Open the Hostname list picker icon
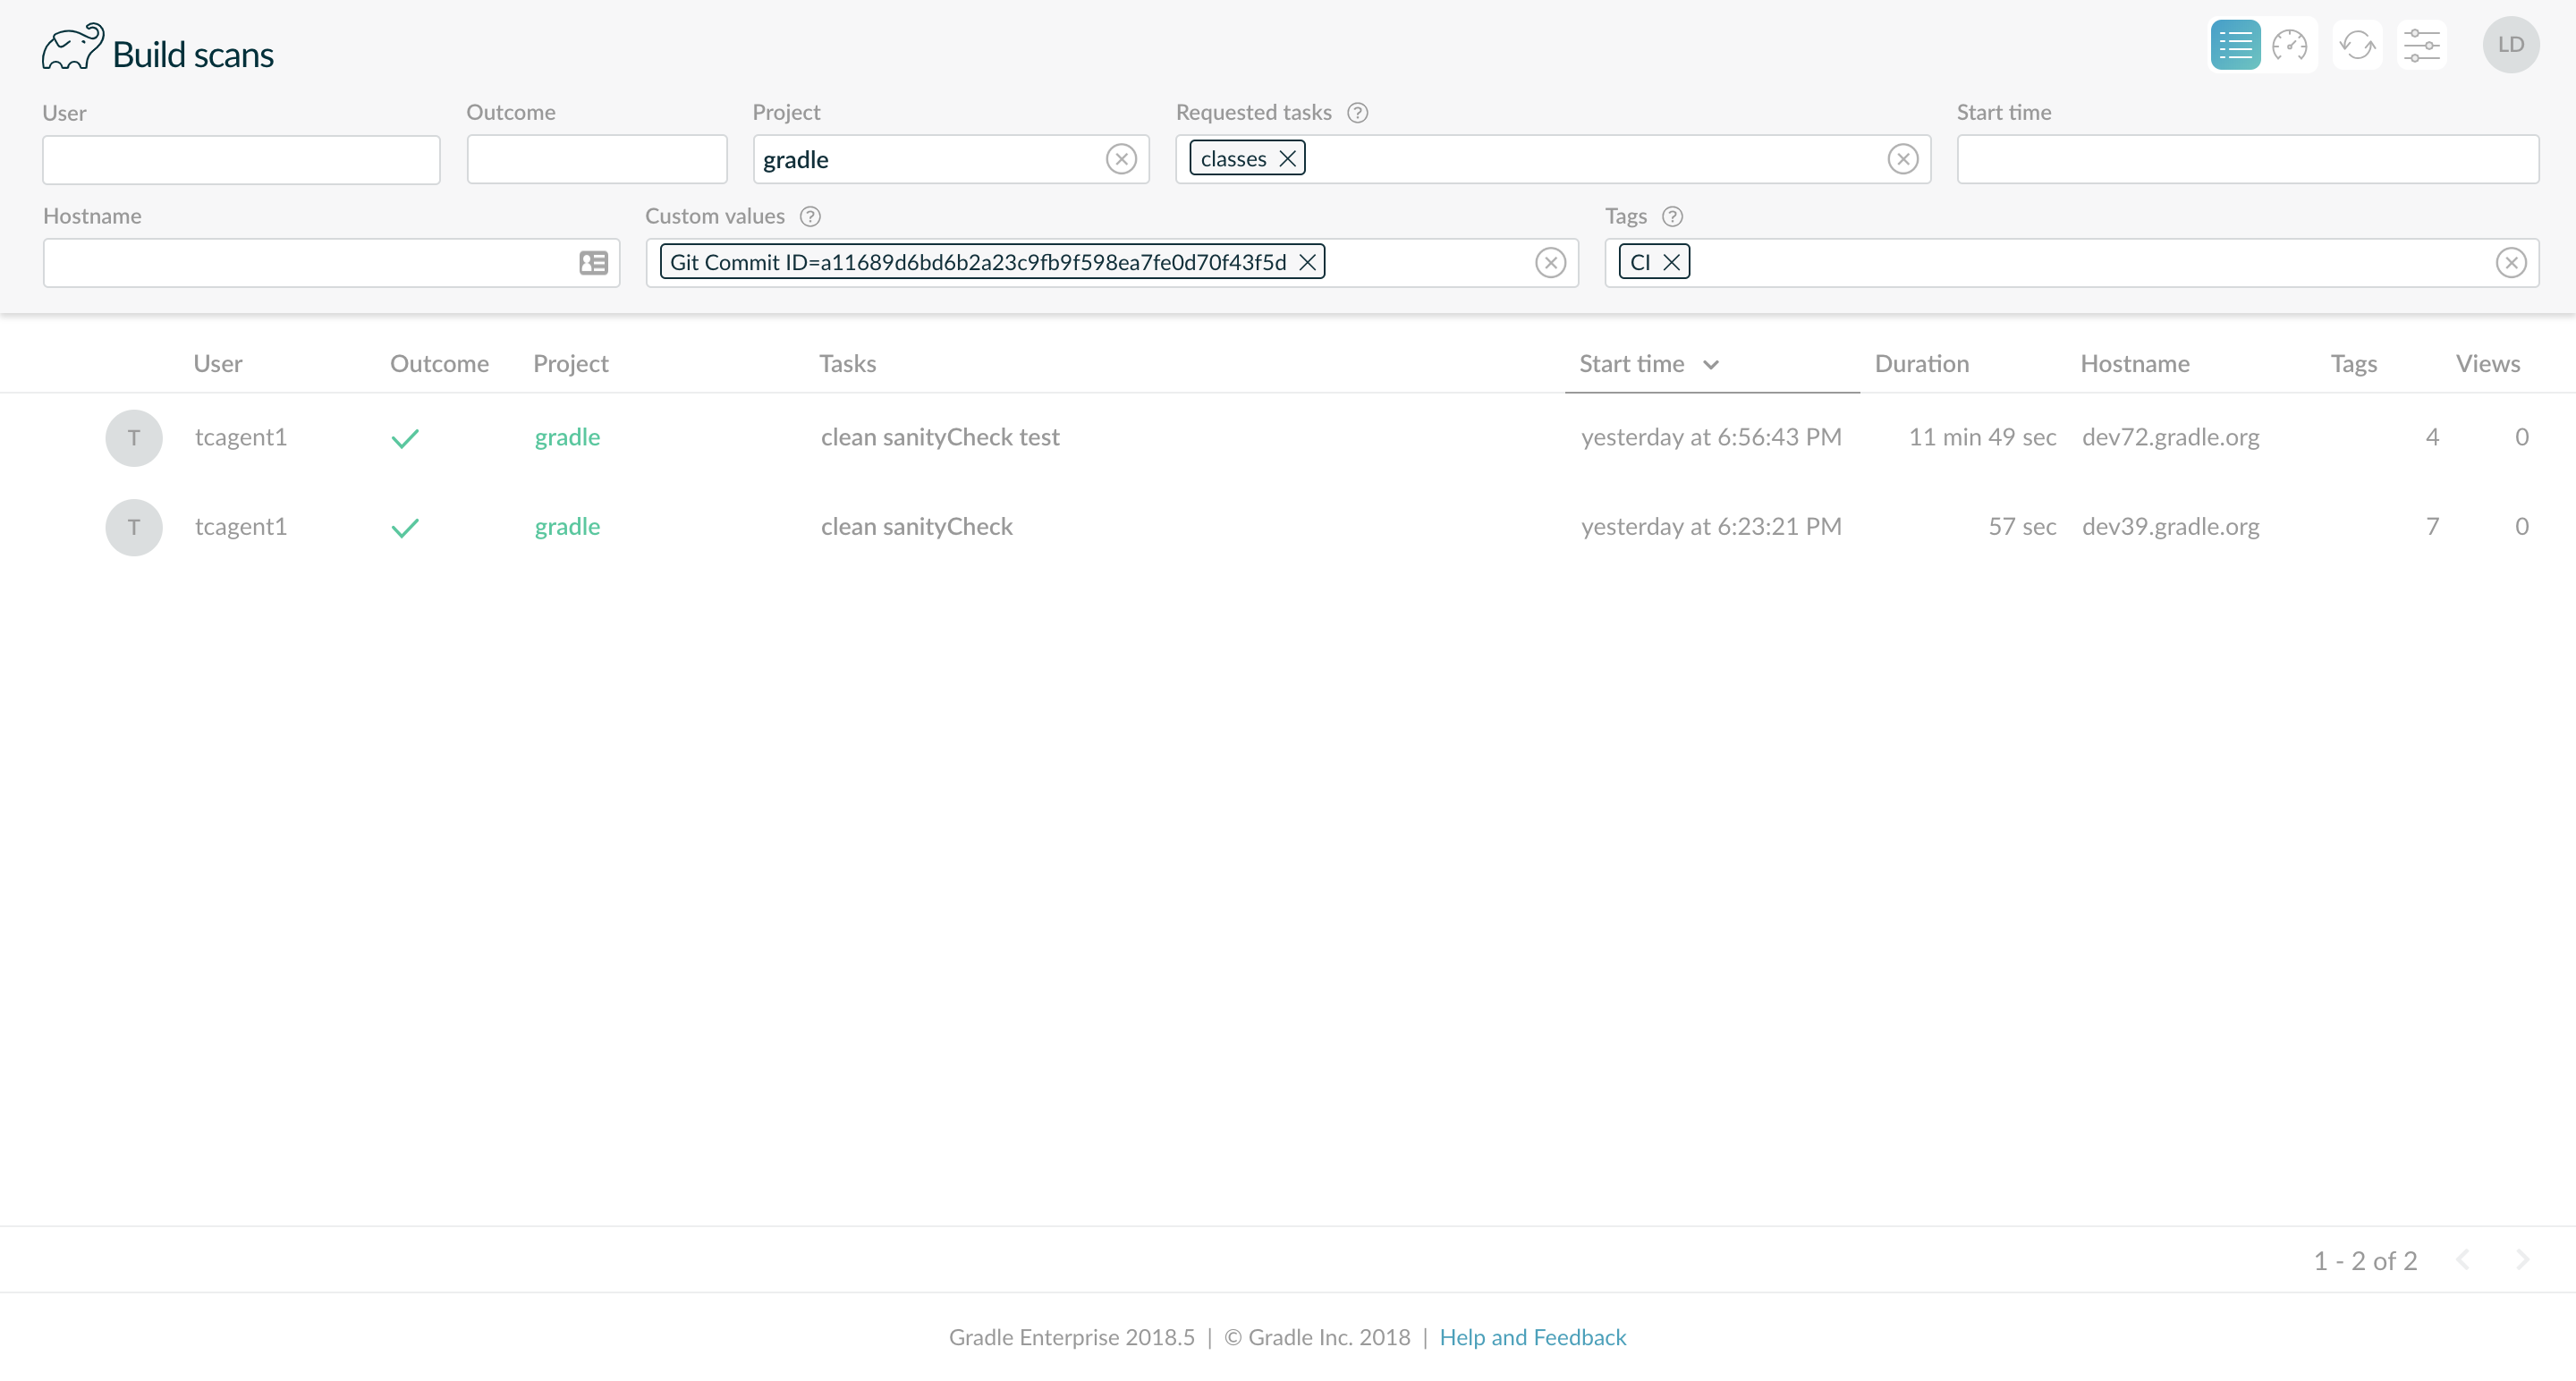 point(593,263)
